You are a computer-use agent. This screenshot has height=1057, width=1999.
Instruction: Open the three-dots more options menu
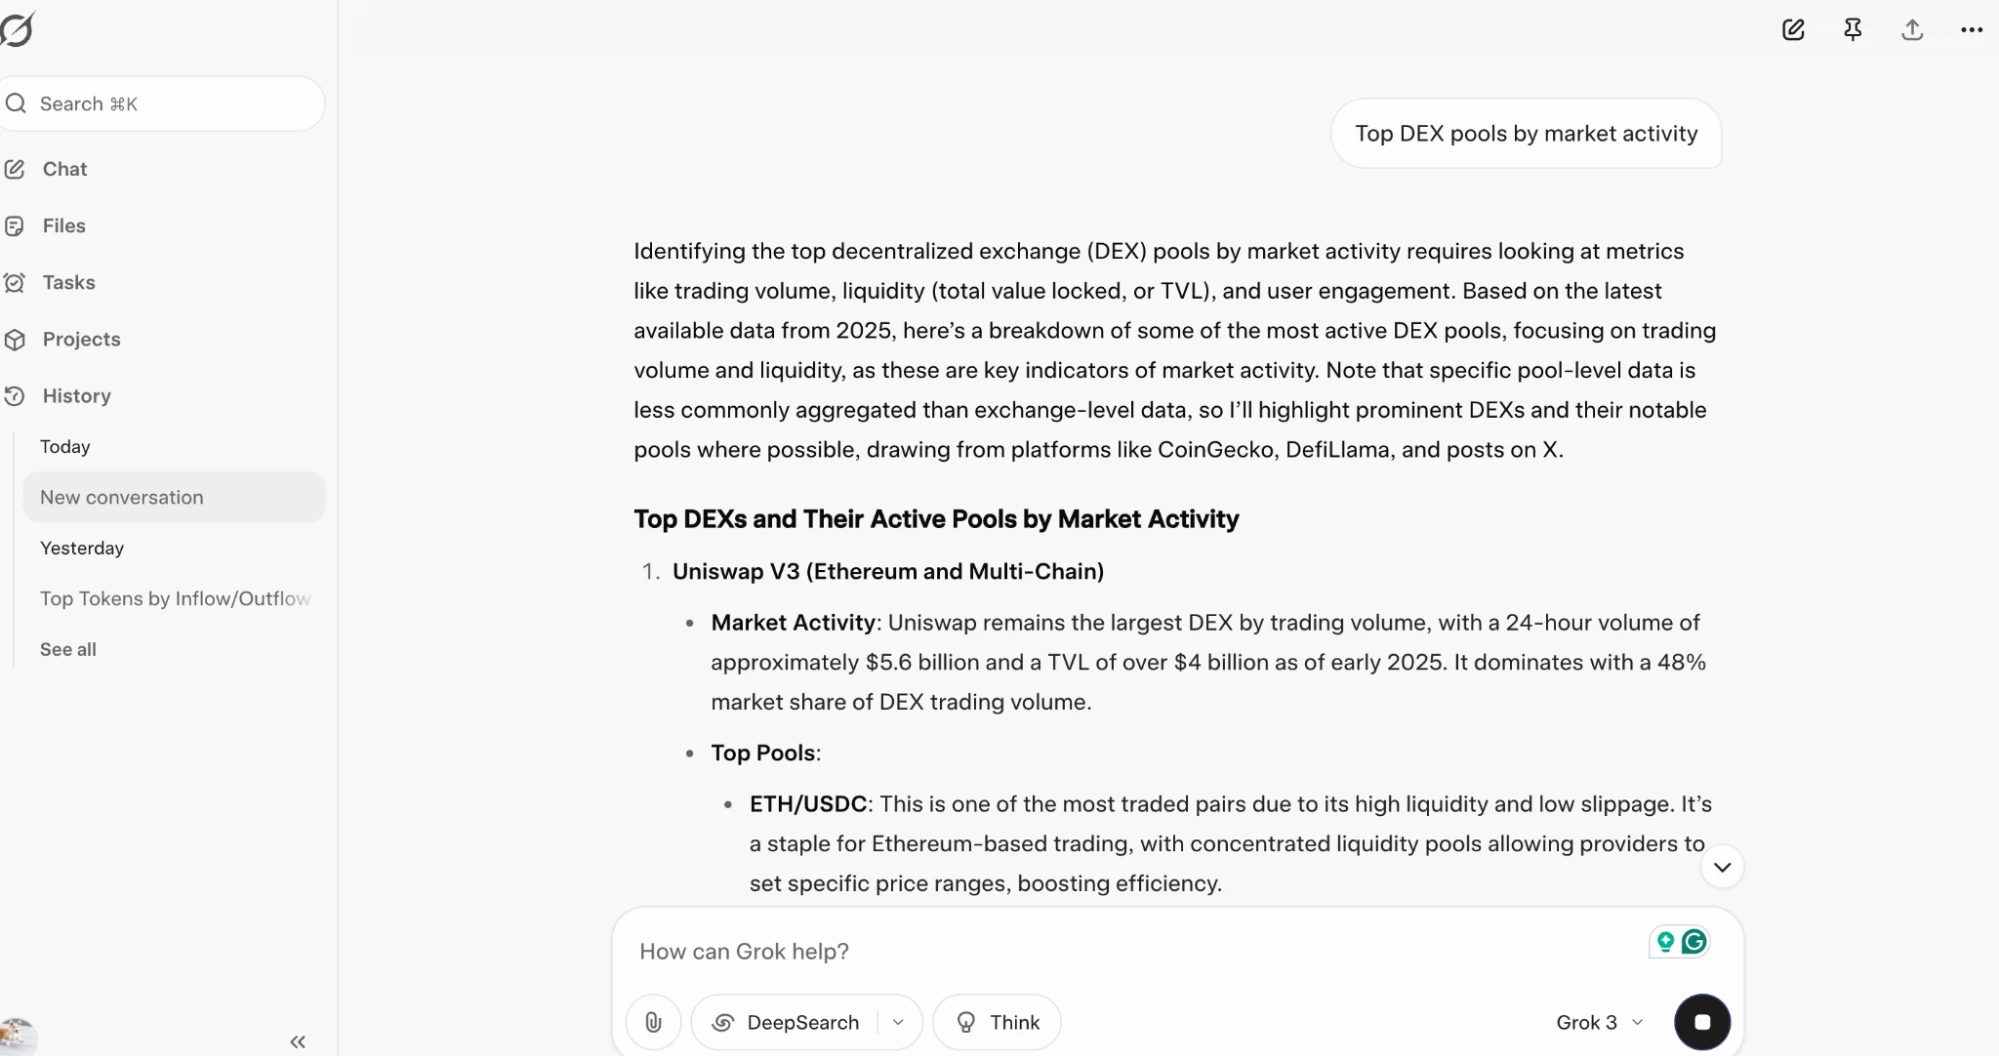(x=1971, y=30)
